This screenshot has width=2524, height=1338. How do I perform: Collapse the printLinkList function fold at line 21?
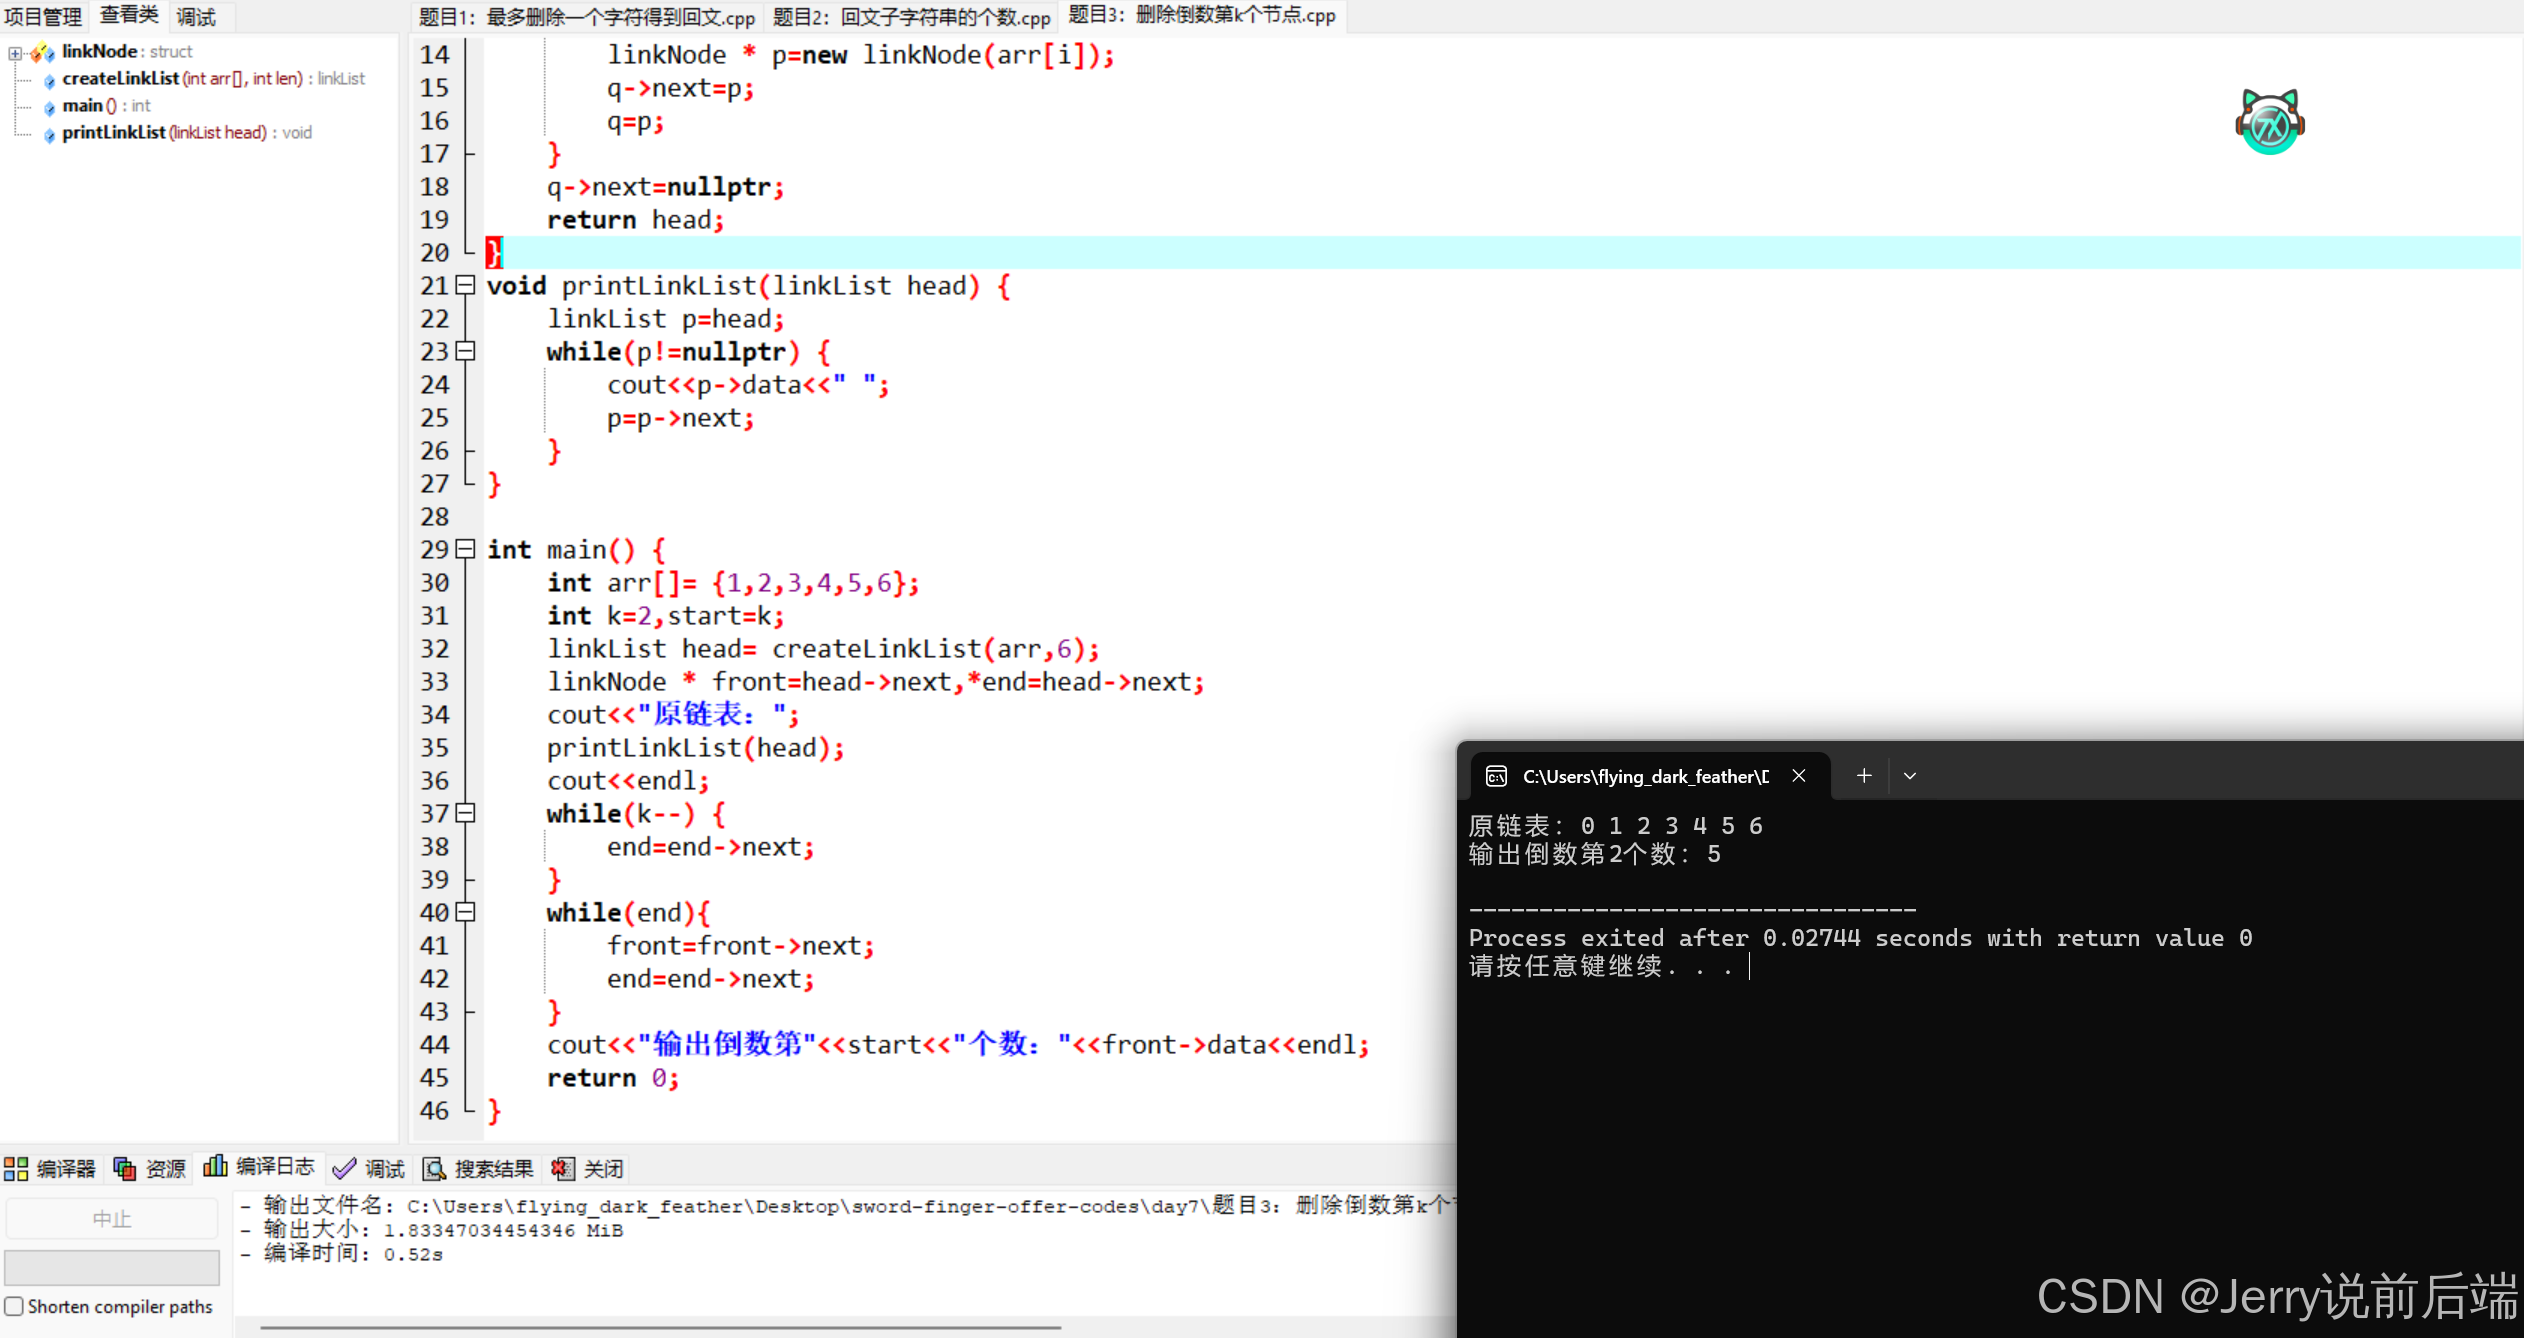click(x=465, y=285)
